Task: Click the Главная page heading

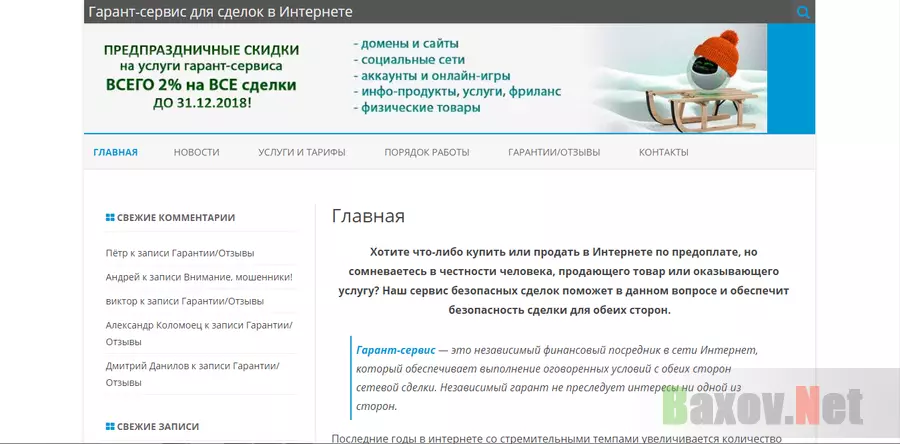Action: [x=368, y=216]
